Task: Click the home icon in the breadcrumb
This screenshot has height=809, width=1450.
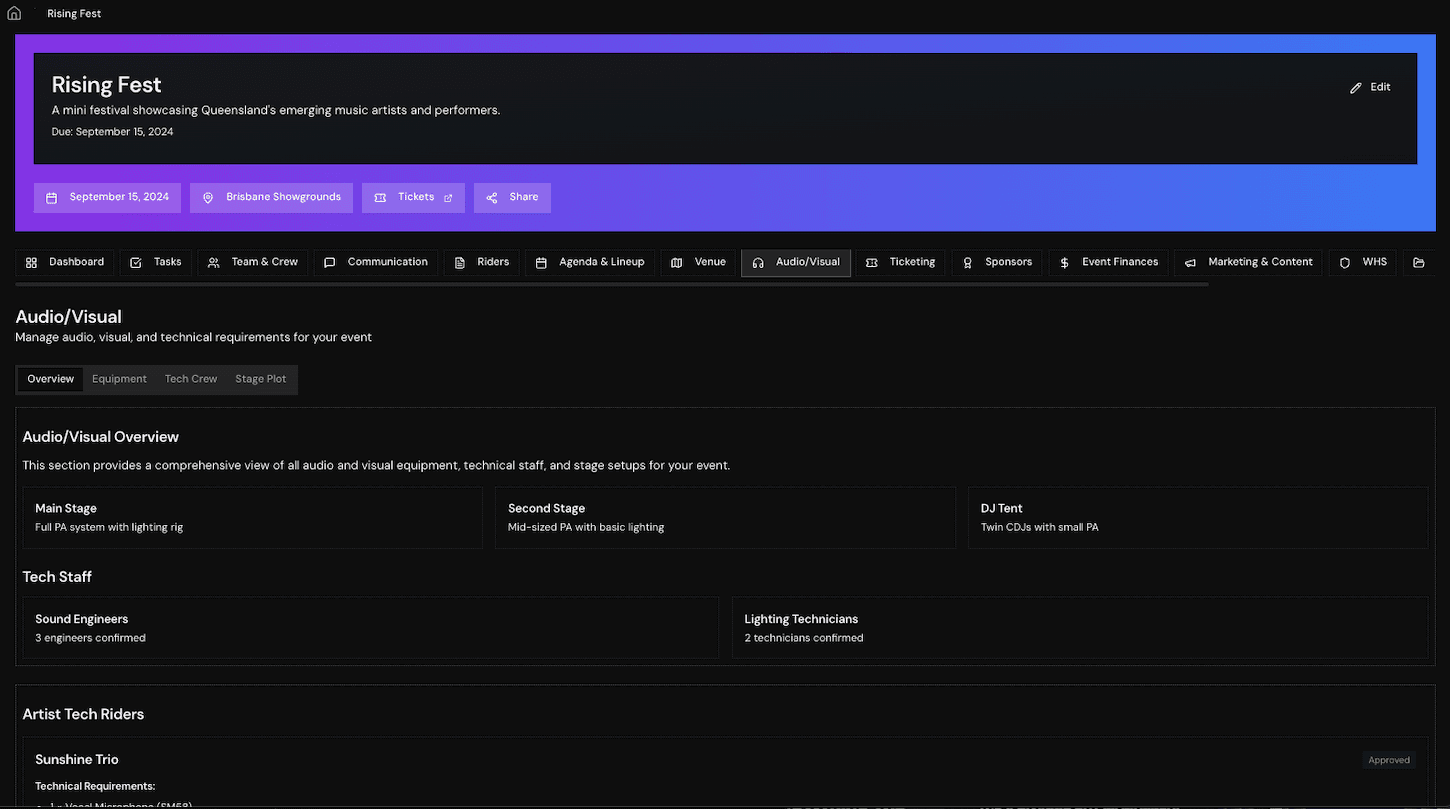Action: [14, 14]
